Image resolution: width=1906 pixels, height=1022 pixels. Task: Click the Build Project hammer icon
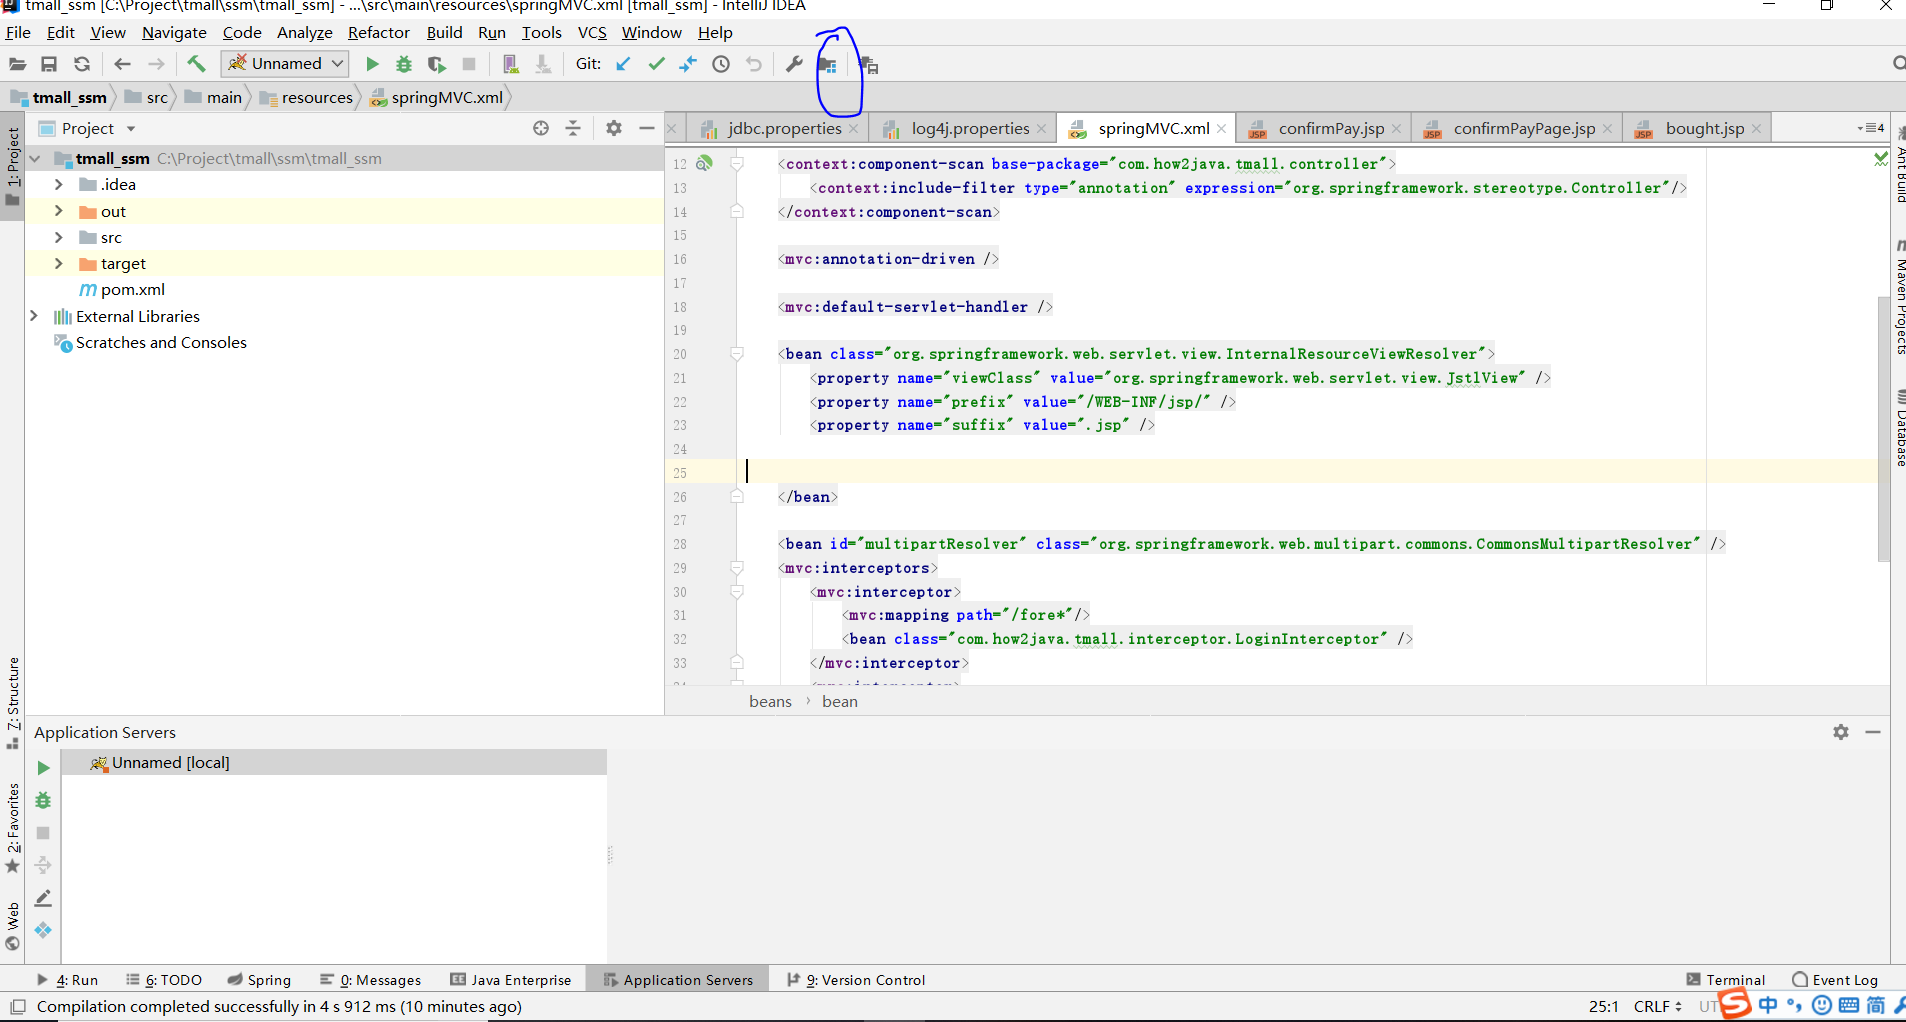(x=196, y=64)
